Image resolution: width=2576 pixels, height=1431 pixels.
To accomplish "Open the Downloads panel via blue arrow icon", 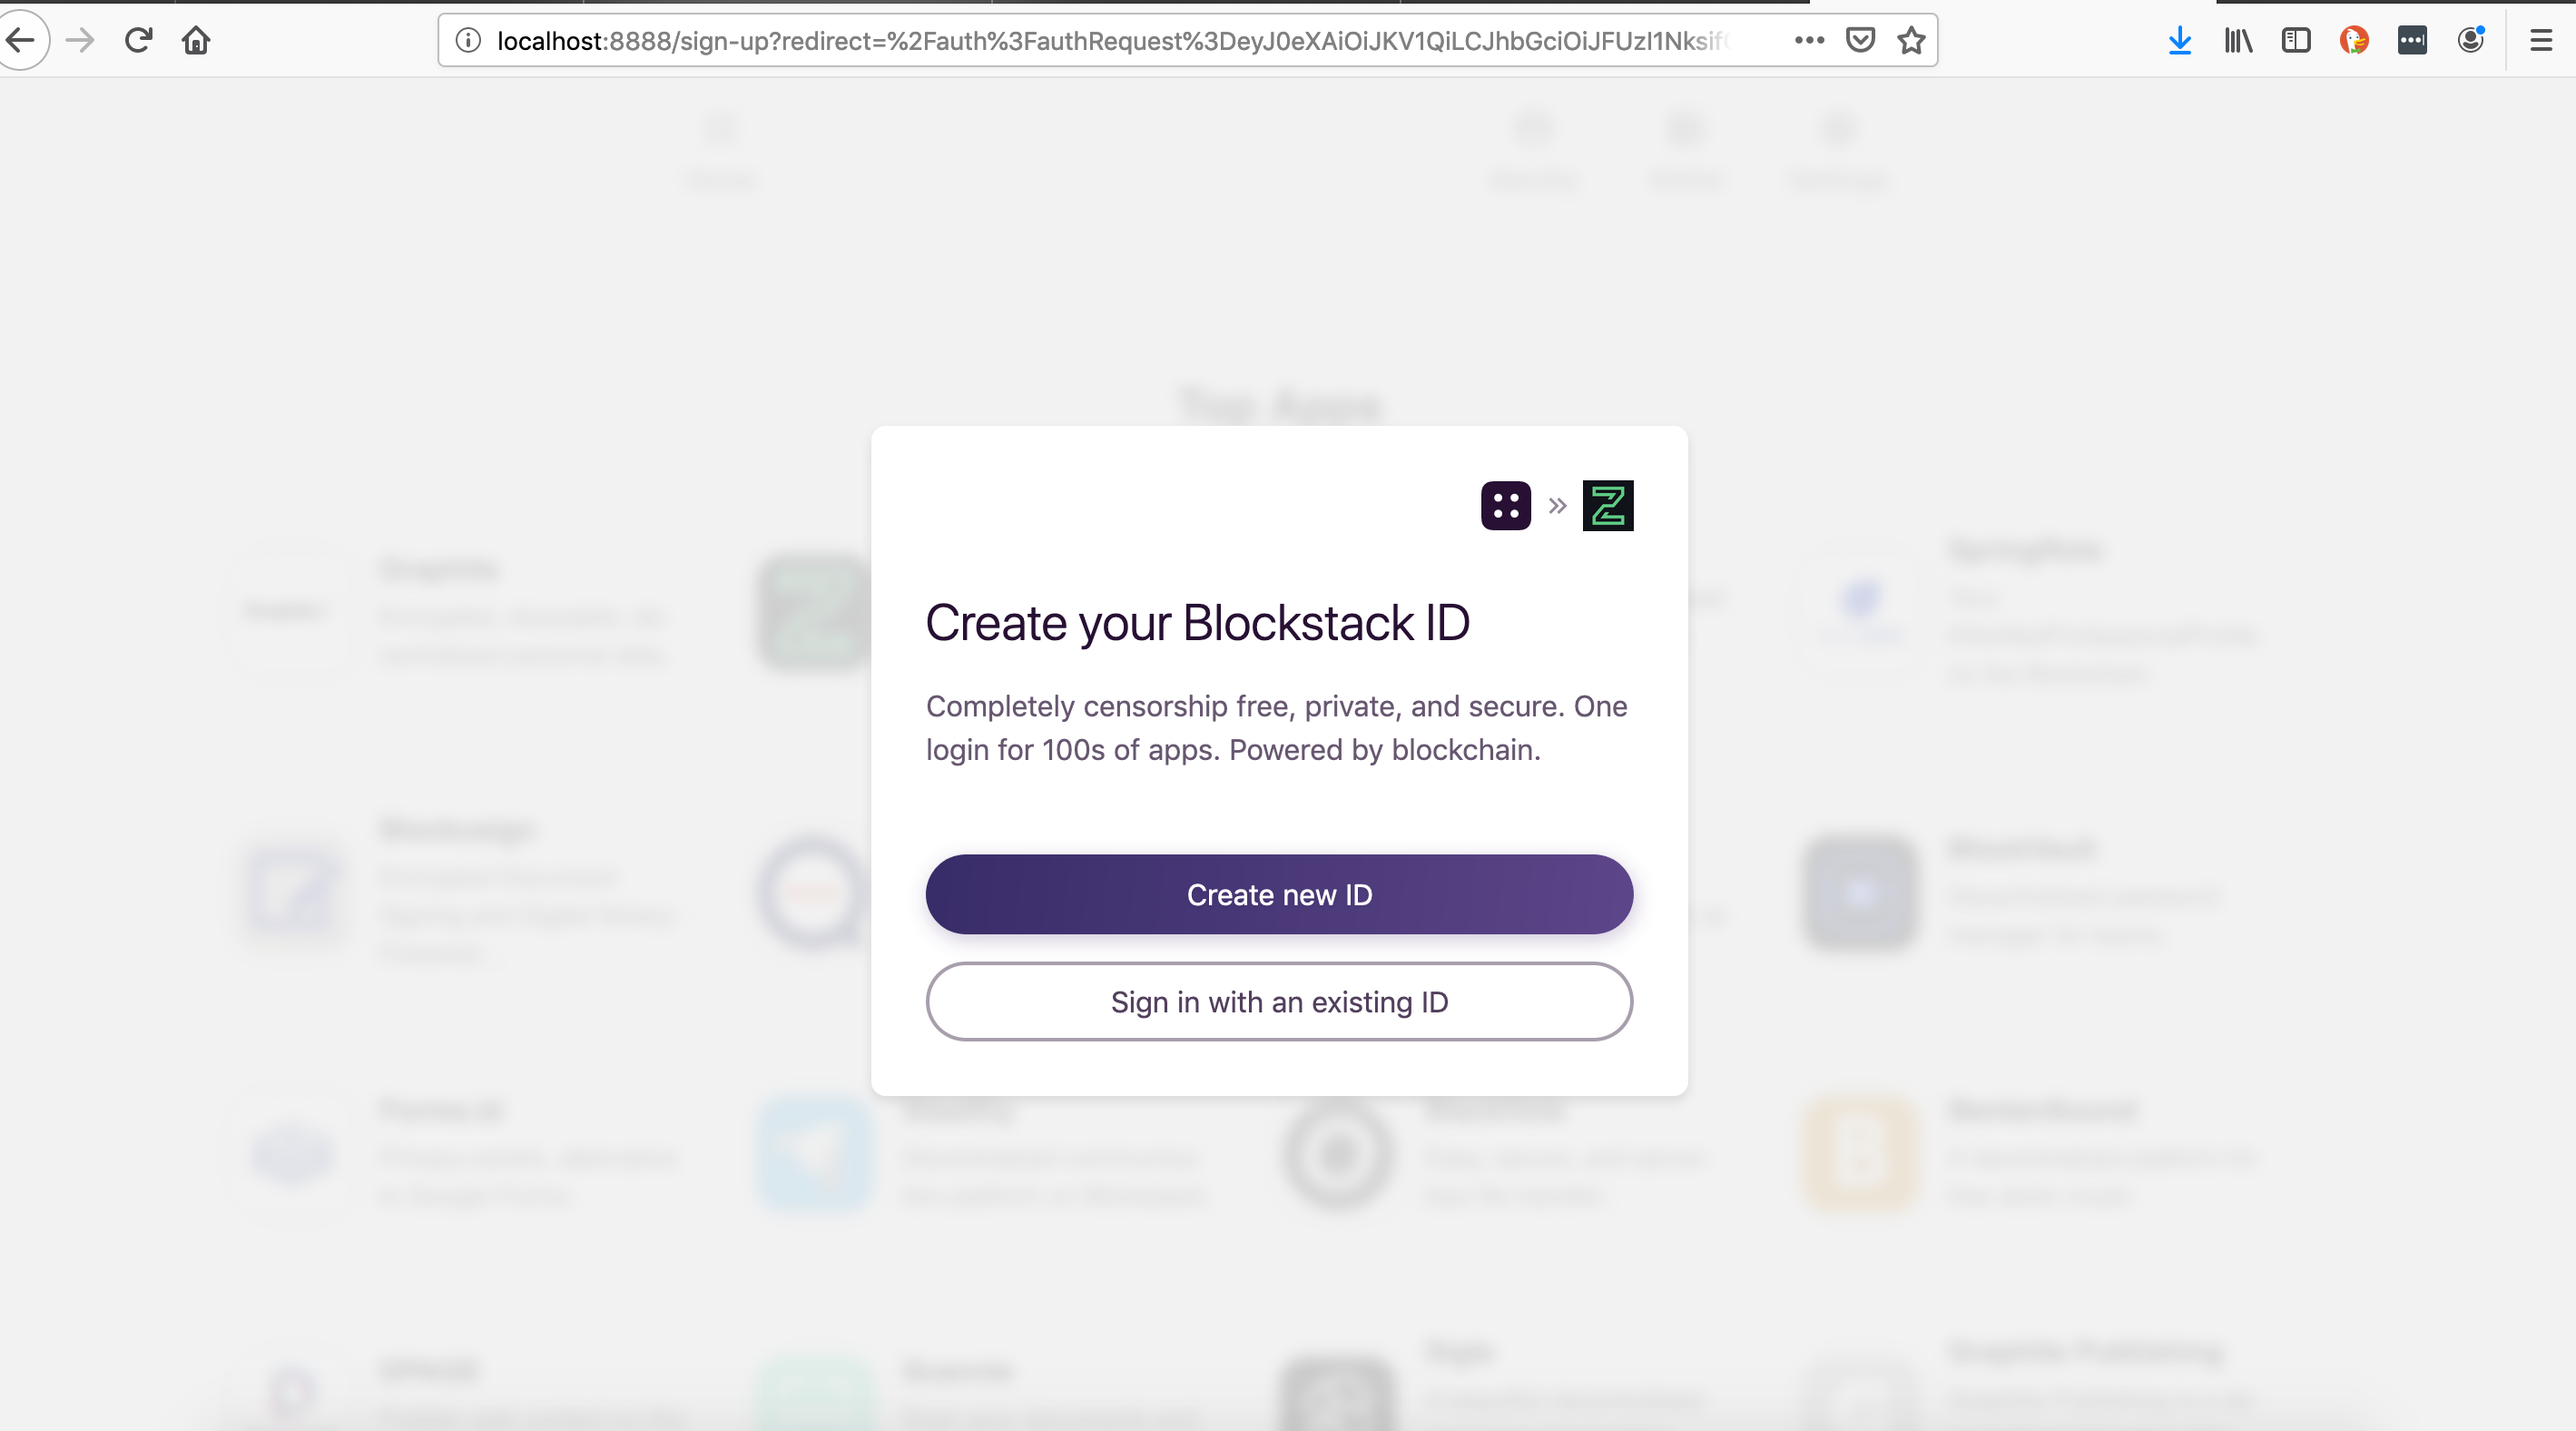I will [x=2180, y=40].
